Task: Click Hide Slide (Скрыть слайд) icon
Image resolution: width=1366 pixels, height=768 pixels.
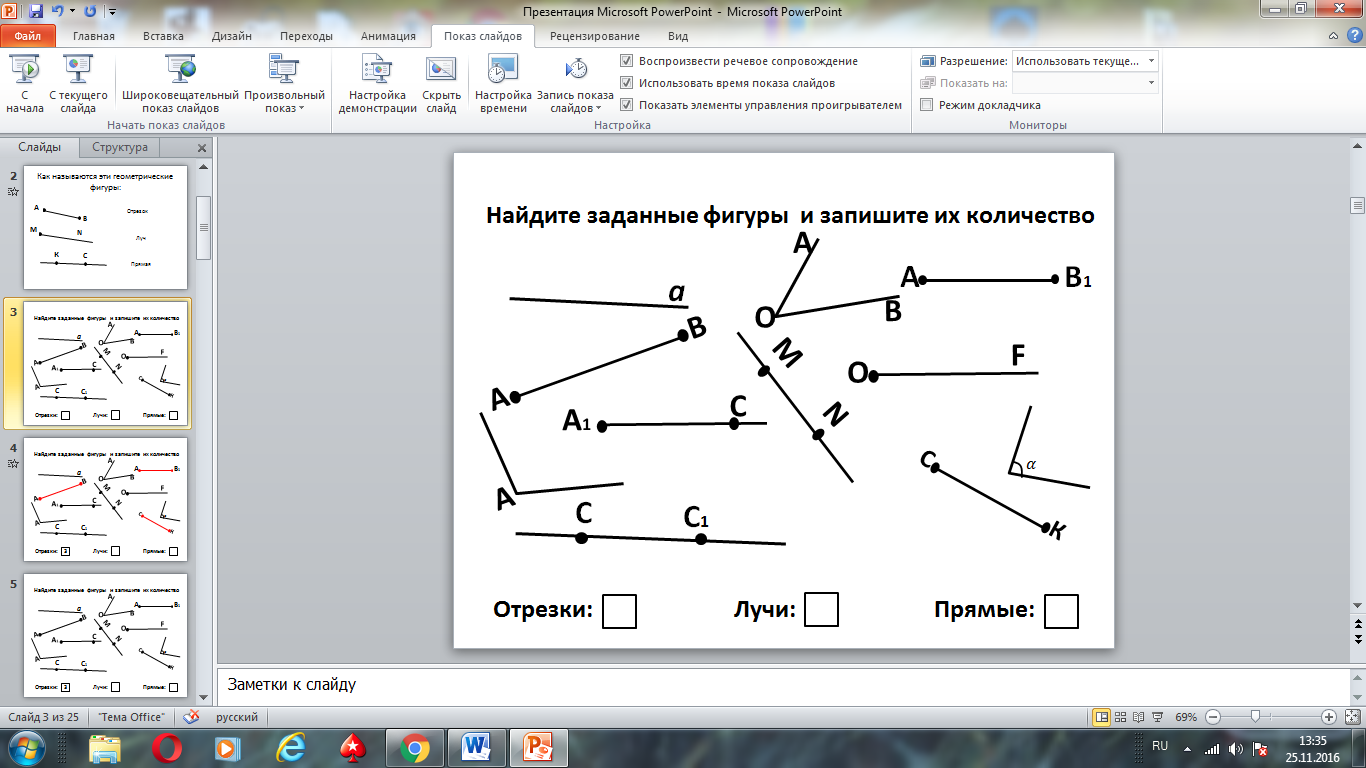Action: pos(441,70)
